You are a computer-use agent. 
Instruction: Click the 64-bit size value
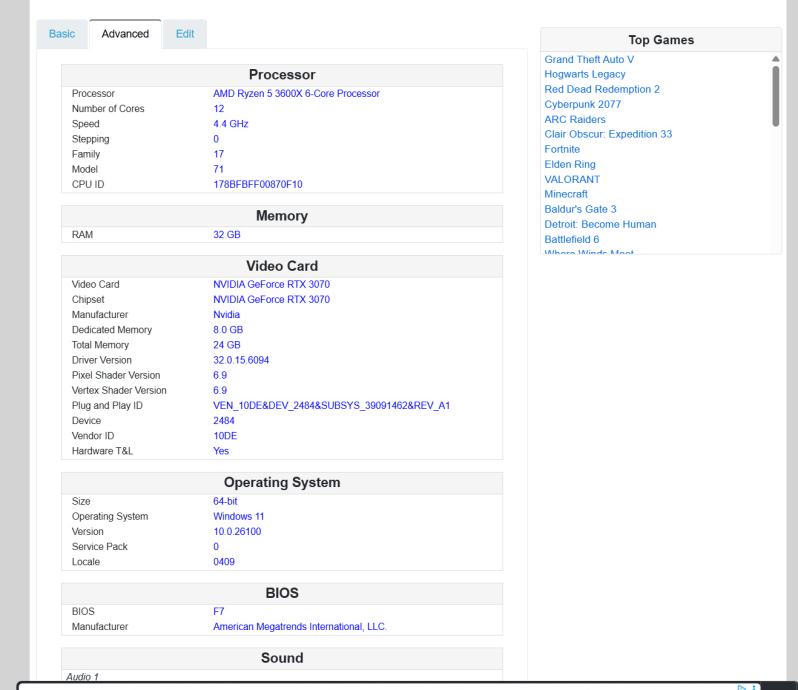[225, 501]
